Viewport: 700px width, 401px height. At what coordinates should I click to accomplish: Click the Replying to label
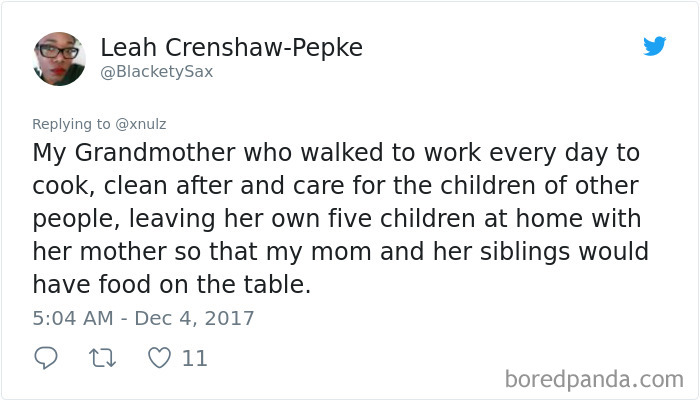pos(71,124)
